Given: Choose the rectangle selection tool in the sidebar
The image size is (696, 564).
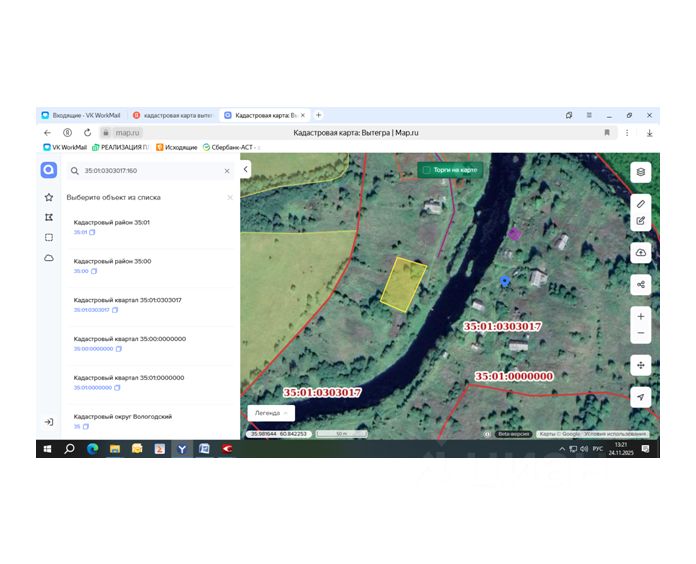Looking at the screenshot, I should coord(49,237).
